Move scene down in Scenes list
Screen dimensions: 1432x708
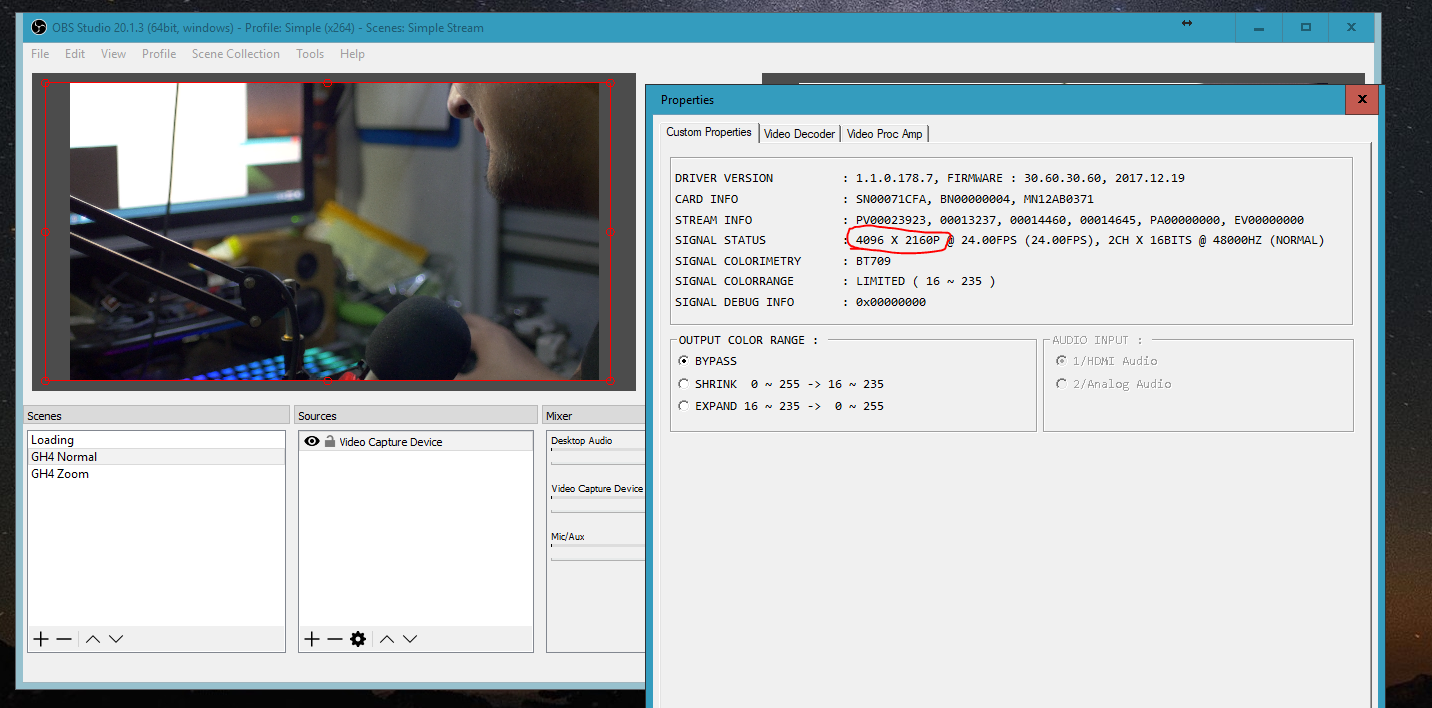tap(116, 639)
